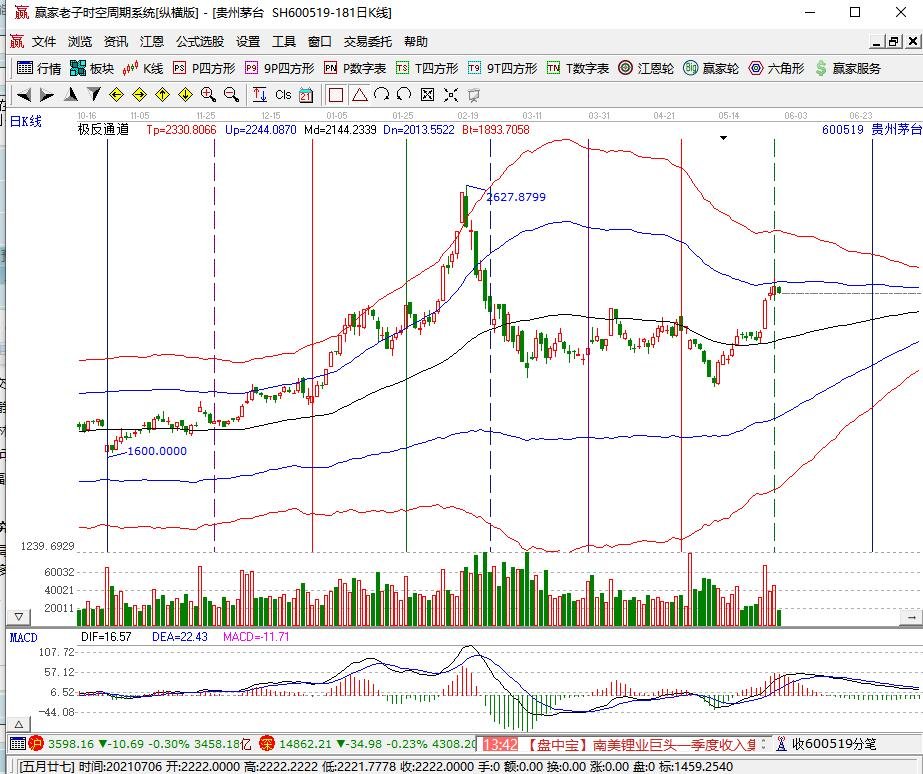Image resolution: width=923 pixels, height=774 pixels.
Task: Zoom in with the plus magnifier
Action: pyautogui.click(x=208, y=95)
